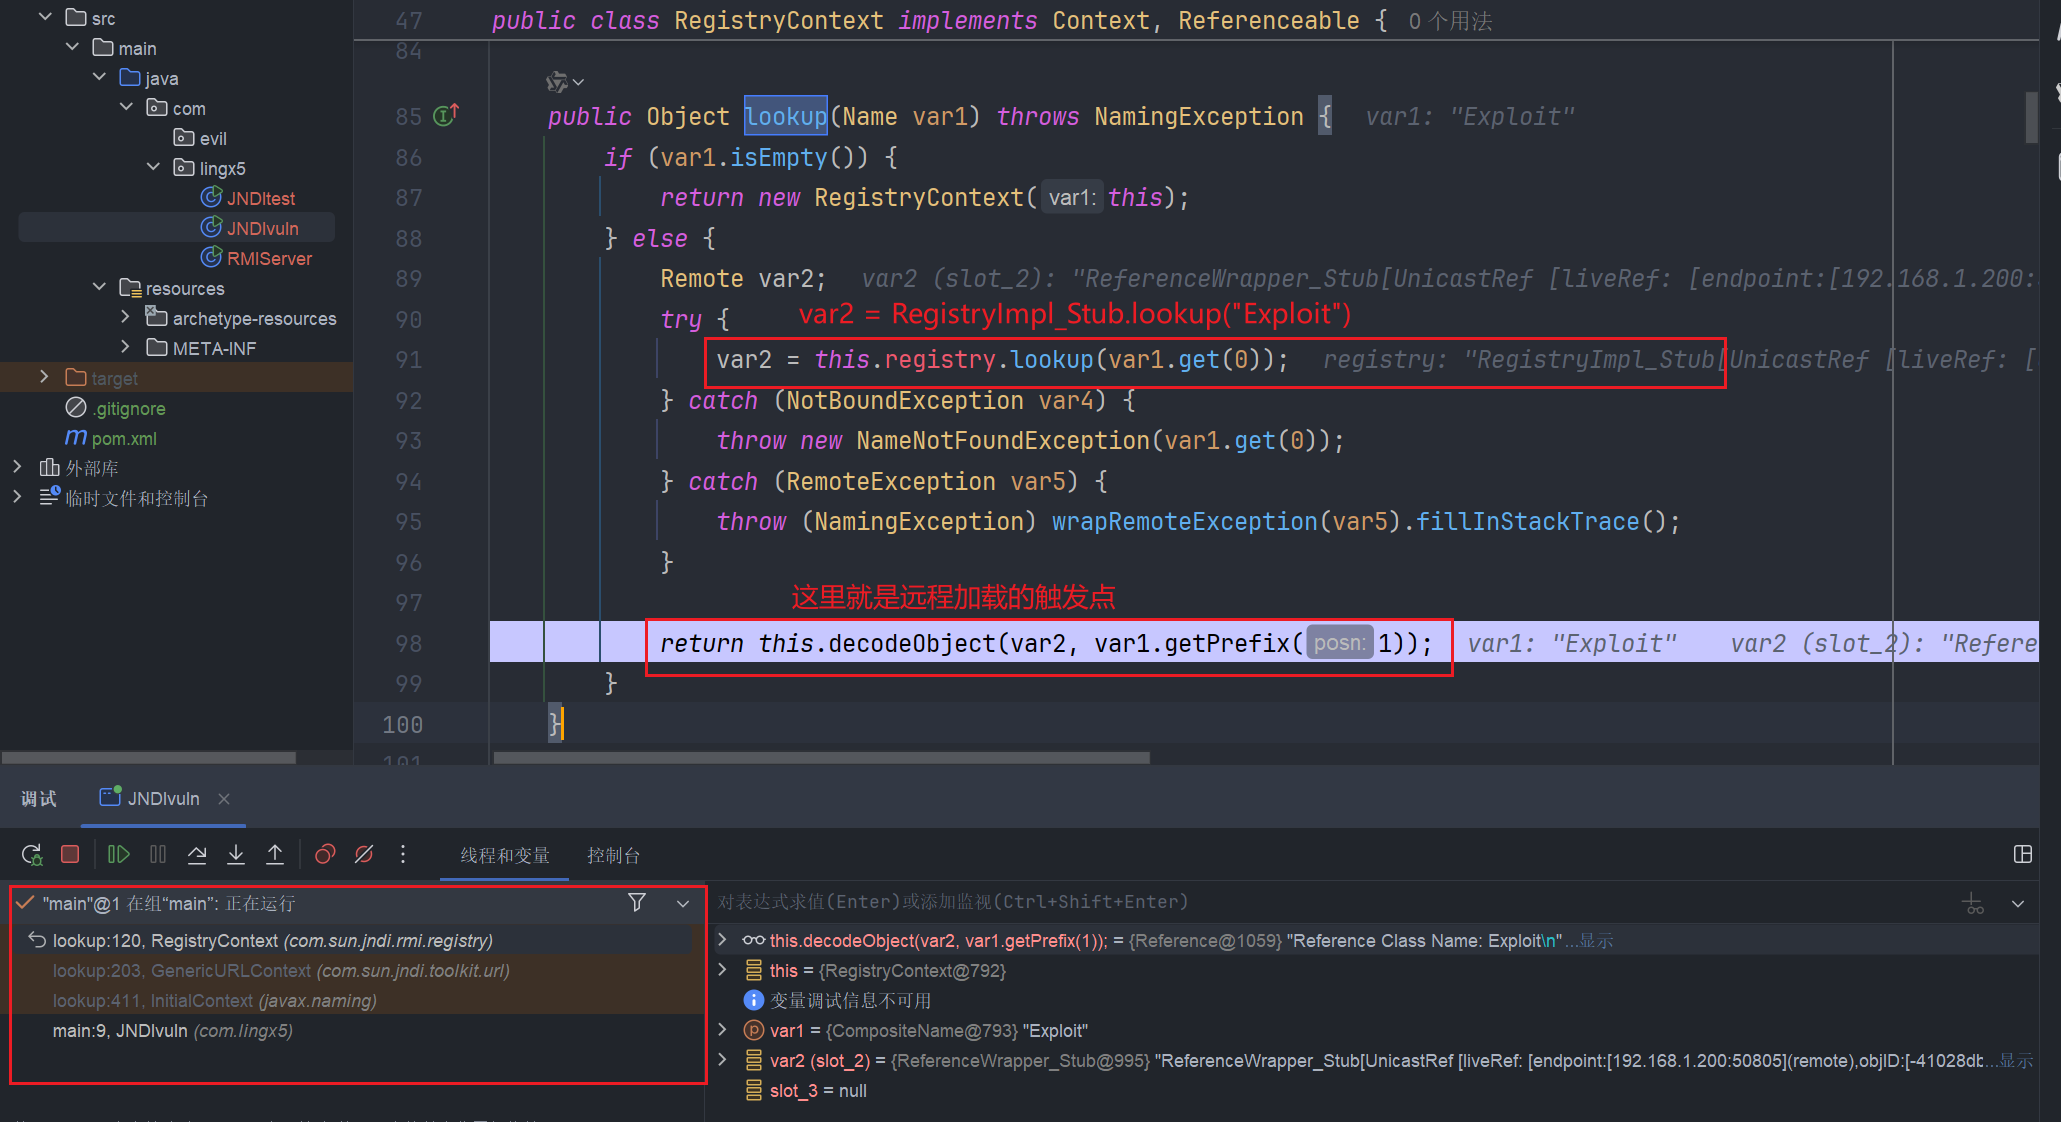Image resolution: width=2061 pixels, height=1122 pixels.
Task: Open the .gitignore file
Action: (130, 408)
